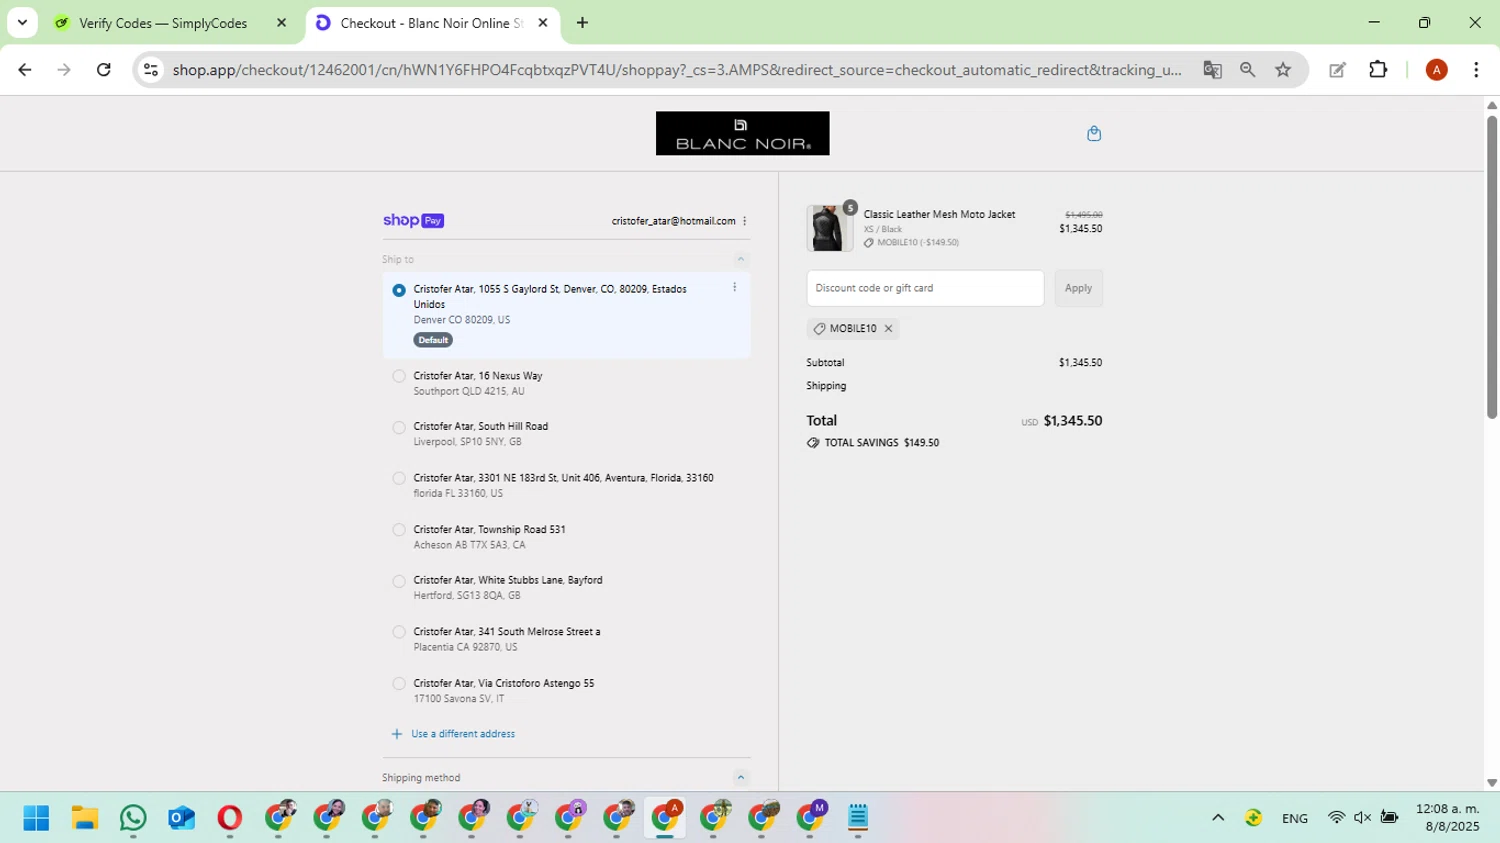Collapse the Ship to section
This screenshot has width=1500, height=843.
(741, 260)
